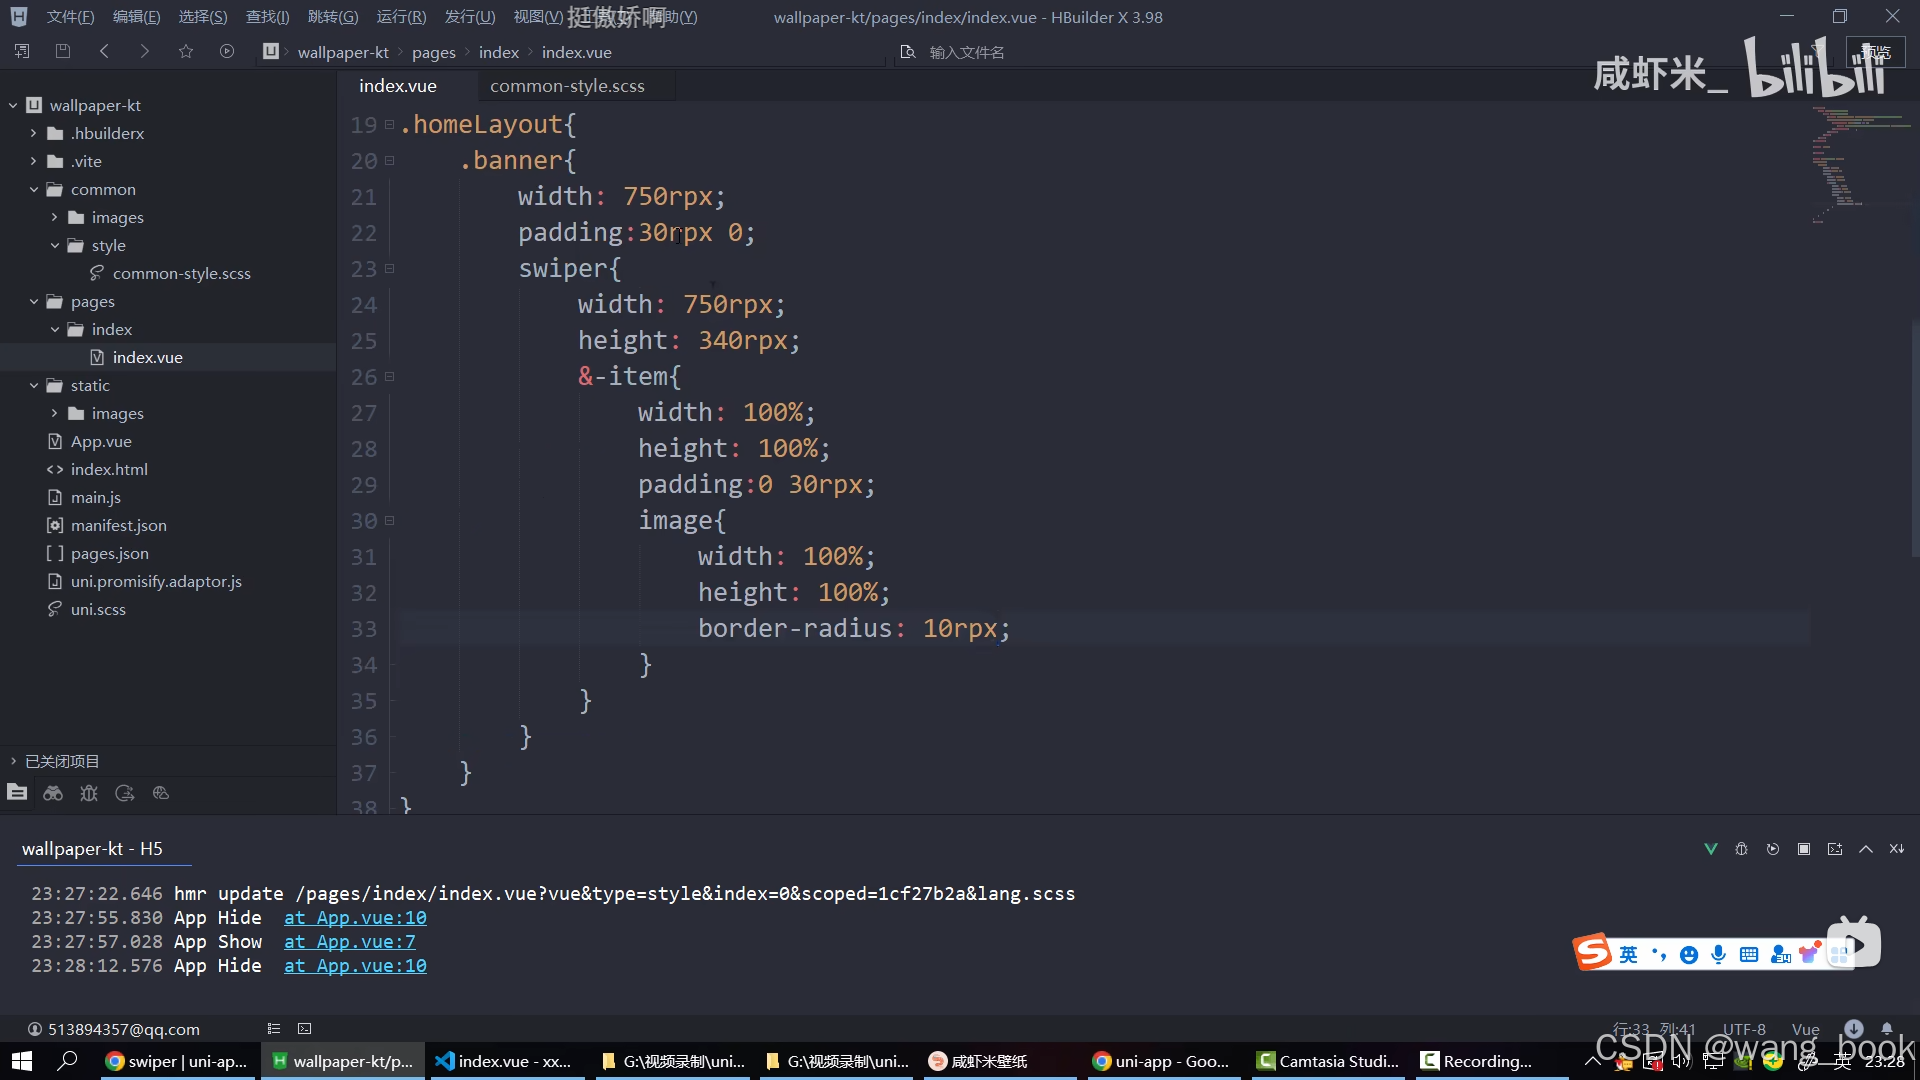Toggle the Sogou punctuation mode icon
1920x1080 pixels.
tap(1659, 955)
